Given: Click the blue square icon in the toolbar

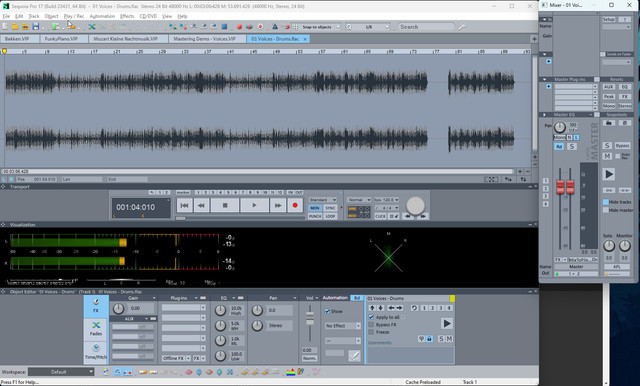Looking at the screenshot, I should [x=224, y=27].
